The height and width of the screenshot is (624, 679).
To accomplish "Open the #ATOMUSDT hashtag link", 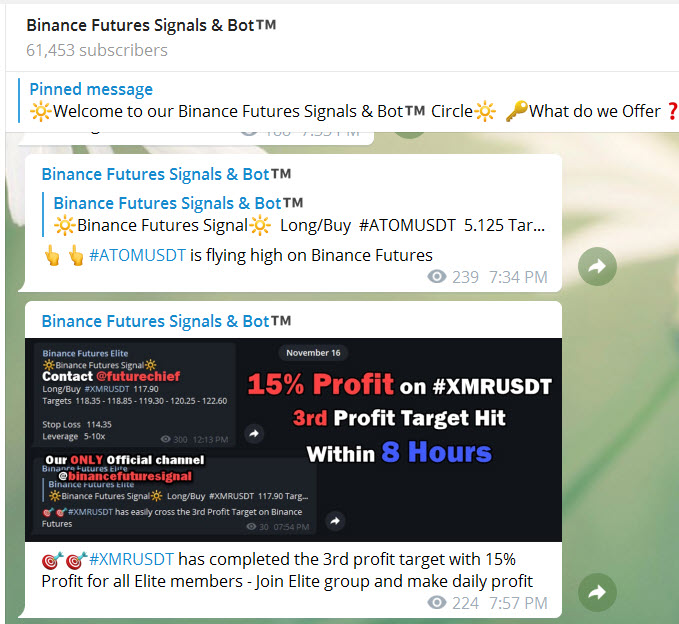I will tap(137, 255).
